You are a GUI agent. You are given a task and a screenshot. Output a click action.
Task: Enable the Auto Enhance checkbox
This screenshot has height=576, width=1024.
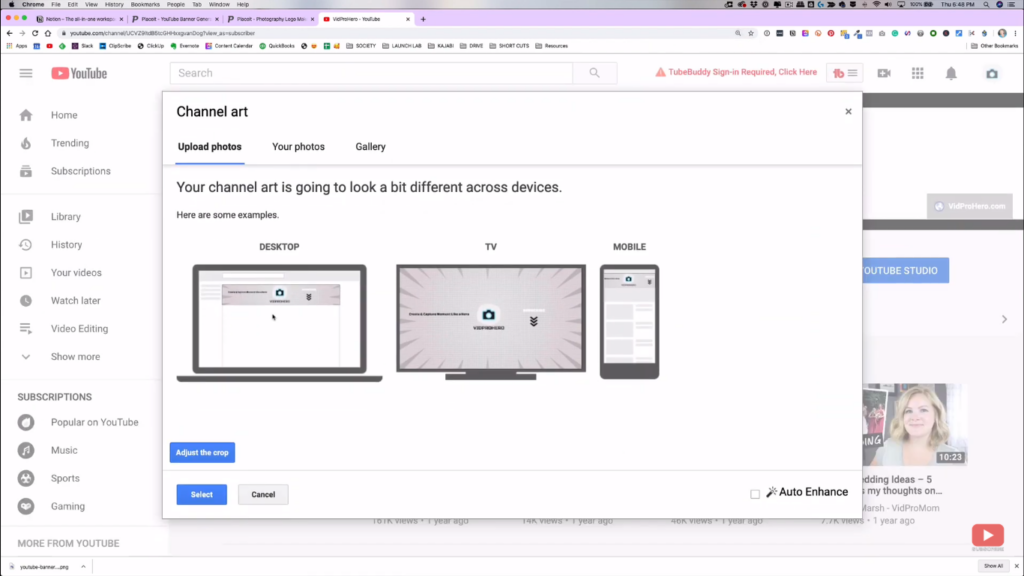tap(755, 494)
